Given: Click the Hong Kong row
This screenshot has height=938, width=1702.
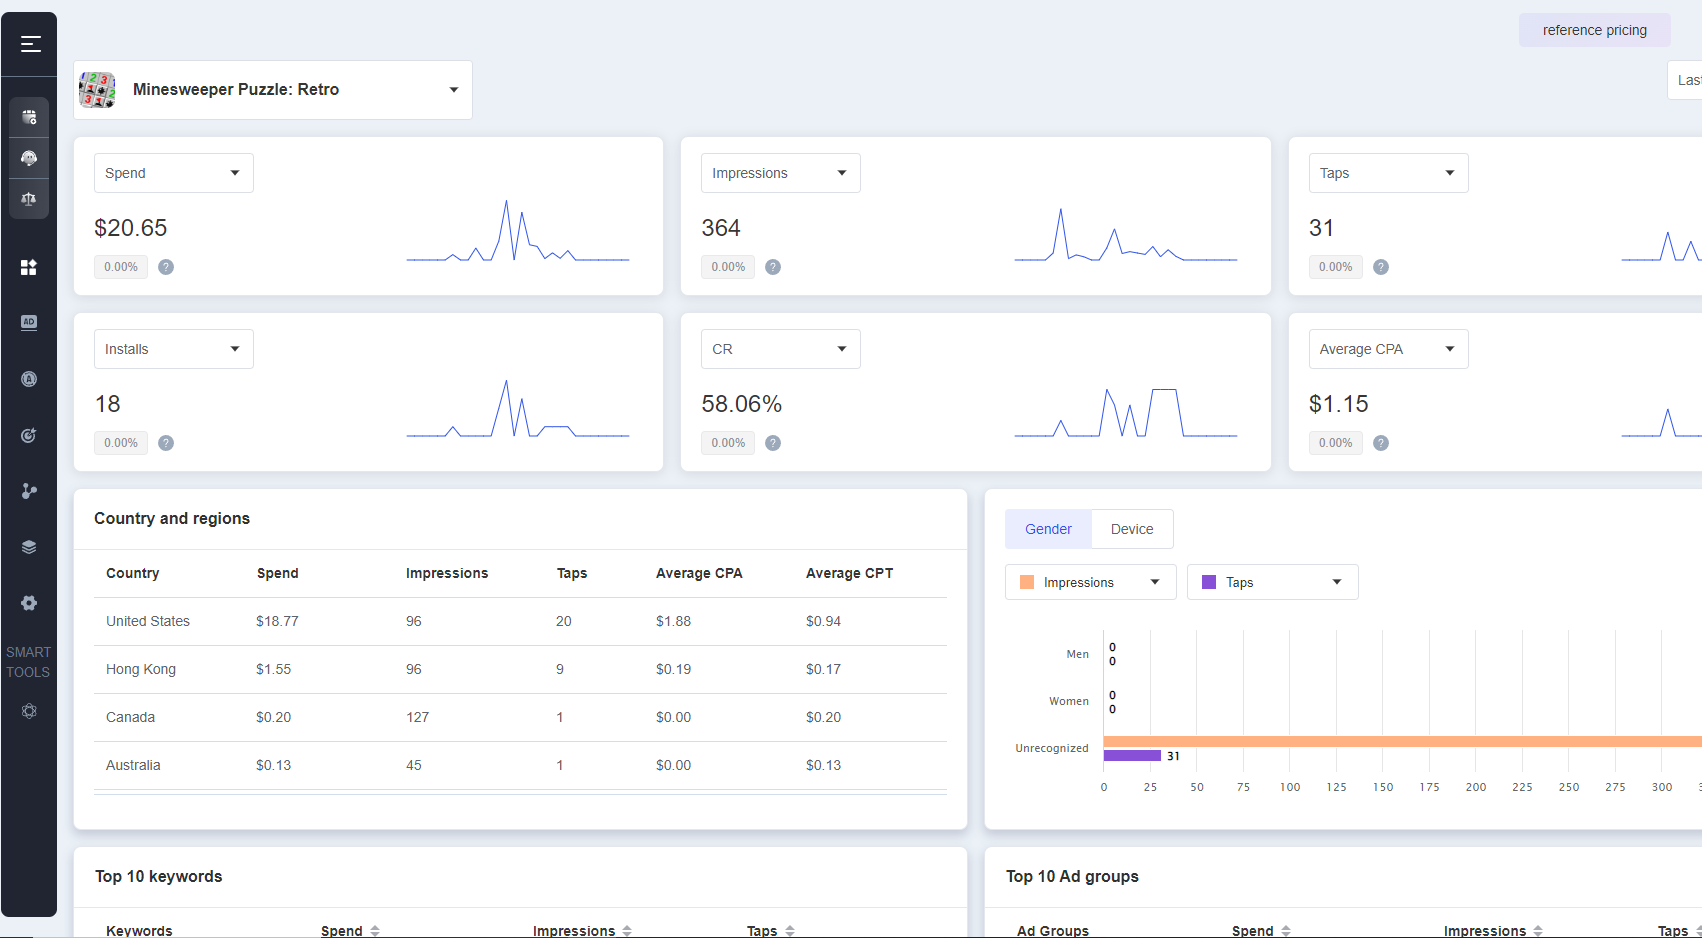Looking at the screenshot, I should [520, 670].
